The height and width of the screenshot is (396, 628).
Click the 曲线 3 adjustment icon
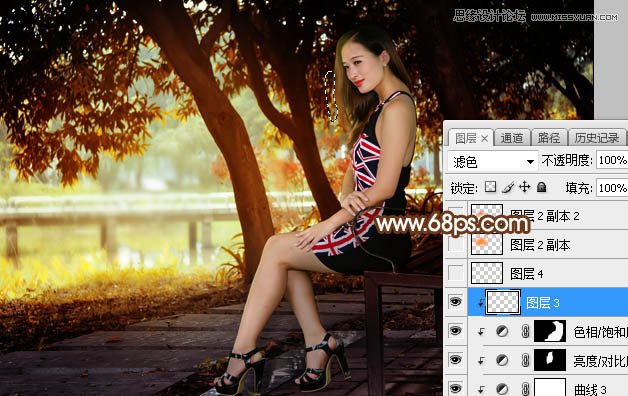pyautogui.click(x=502, y=388)
